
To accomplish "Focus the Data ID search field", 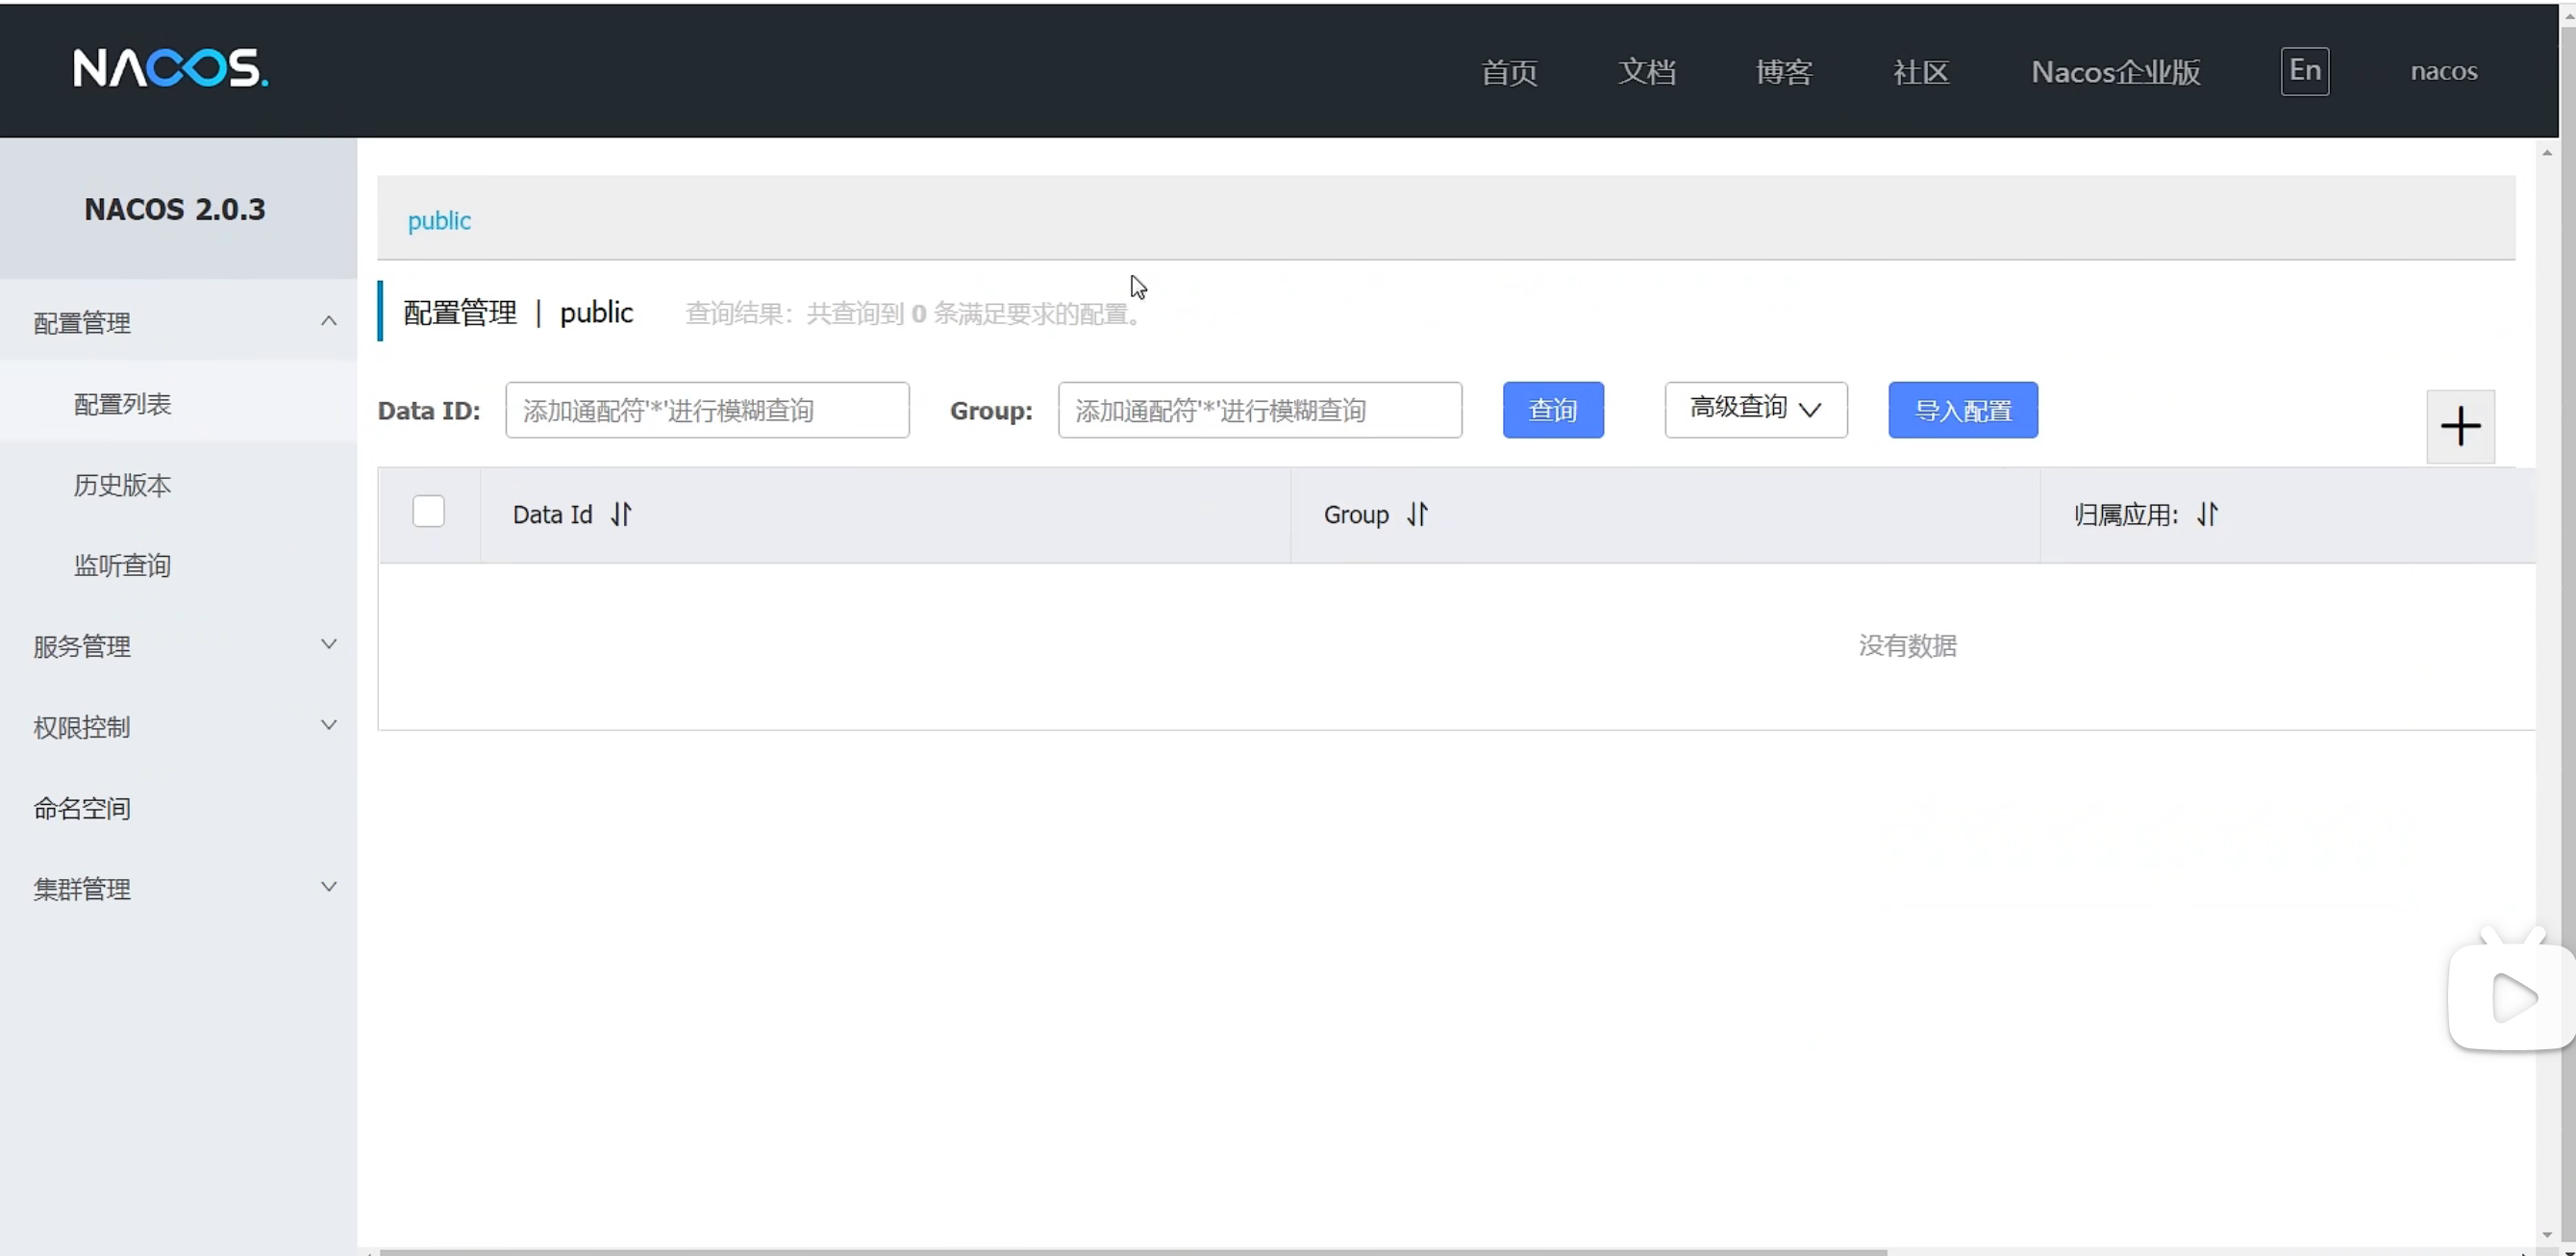I will [707, 410].
